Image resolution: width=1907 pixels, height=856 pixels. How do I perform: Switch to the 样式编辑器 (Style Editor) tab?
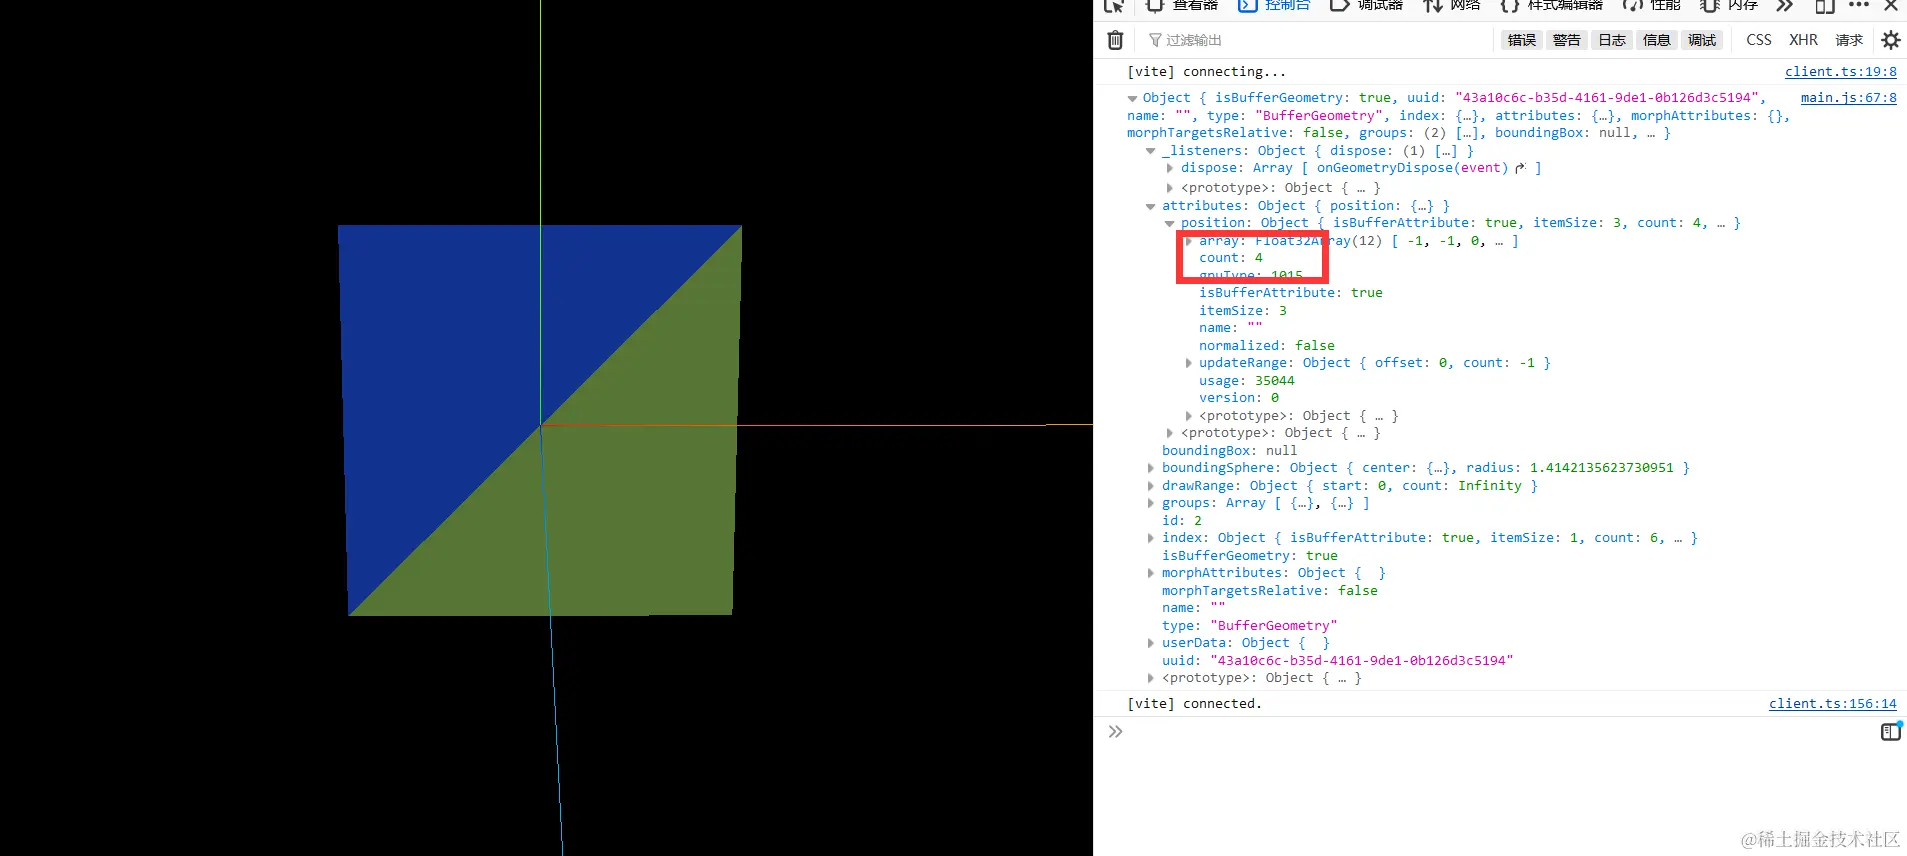click(1552, 6)
